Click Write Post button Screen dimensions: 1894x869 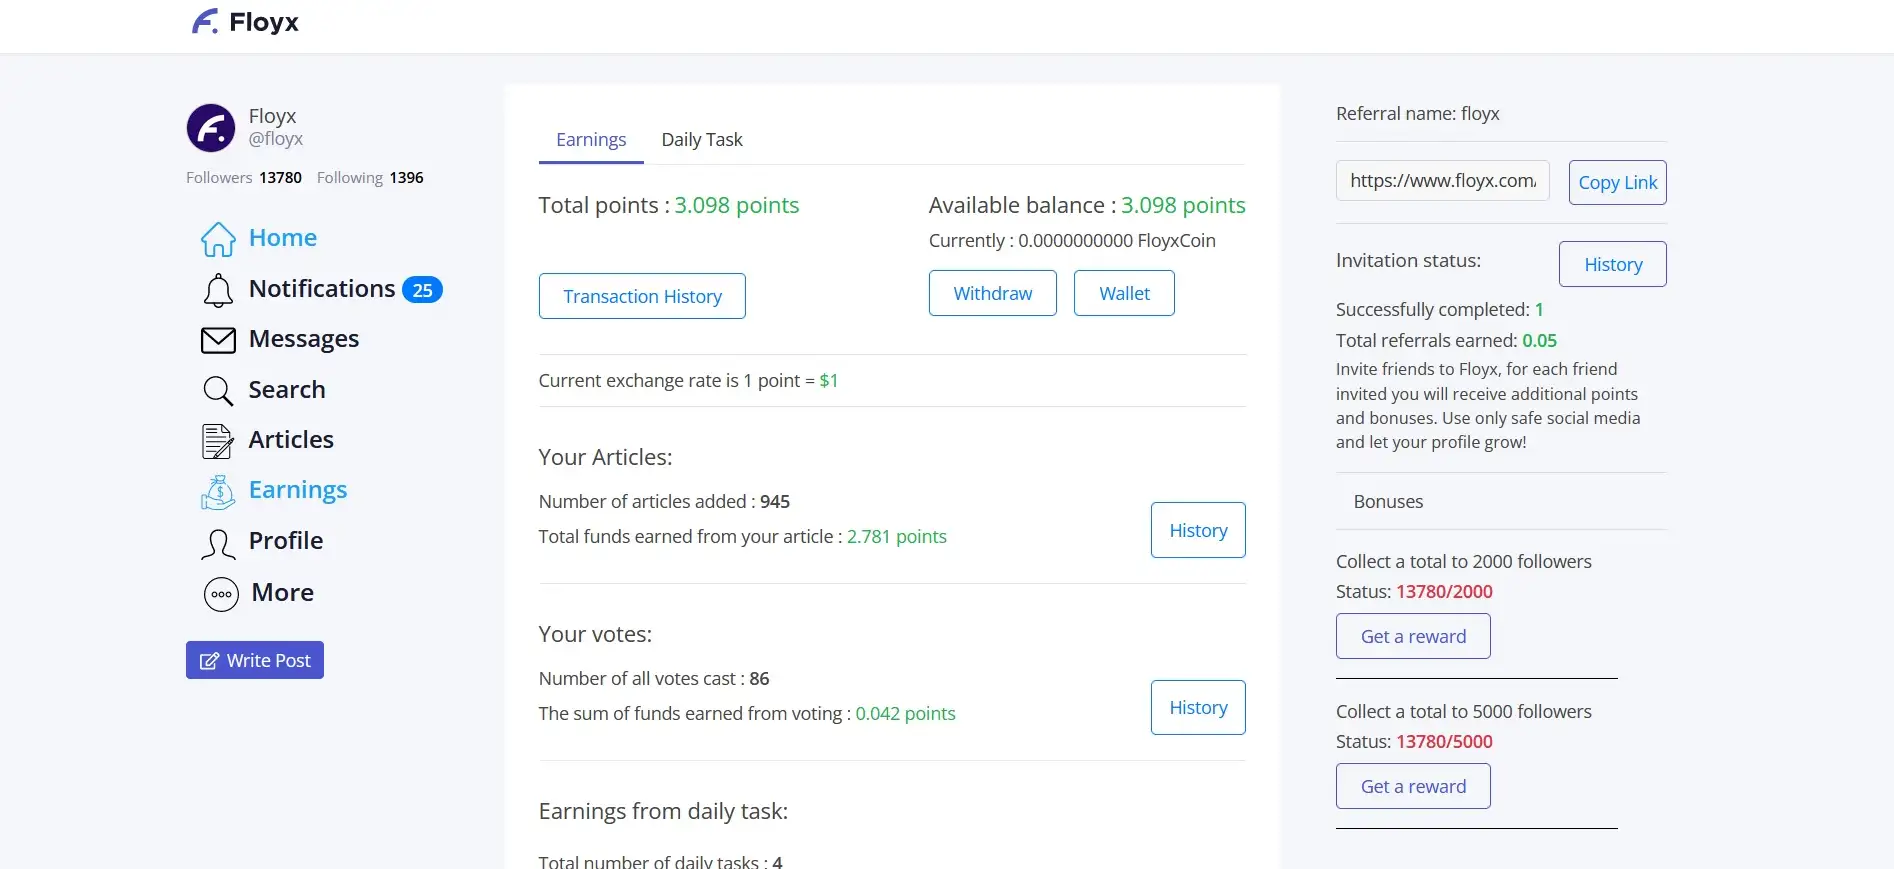(255, 660)
